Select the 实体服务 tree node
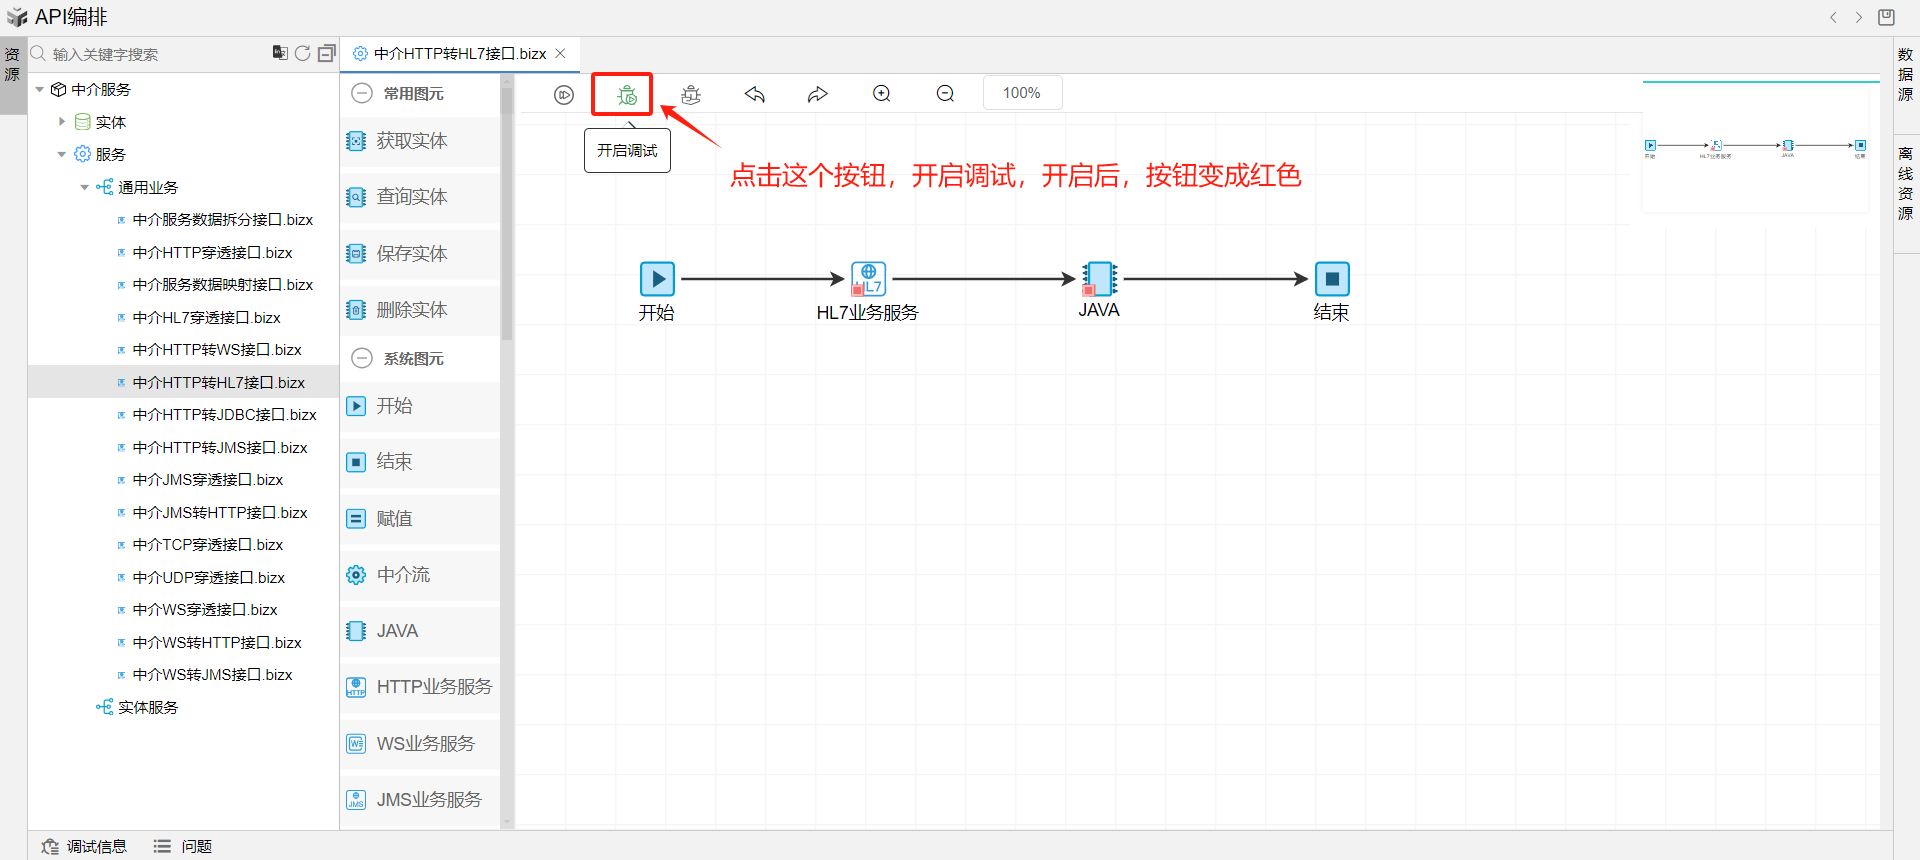Image resolution: width=1920 pixels, height=860 pixels. pos(148,708)
